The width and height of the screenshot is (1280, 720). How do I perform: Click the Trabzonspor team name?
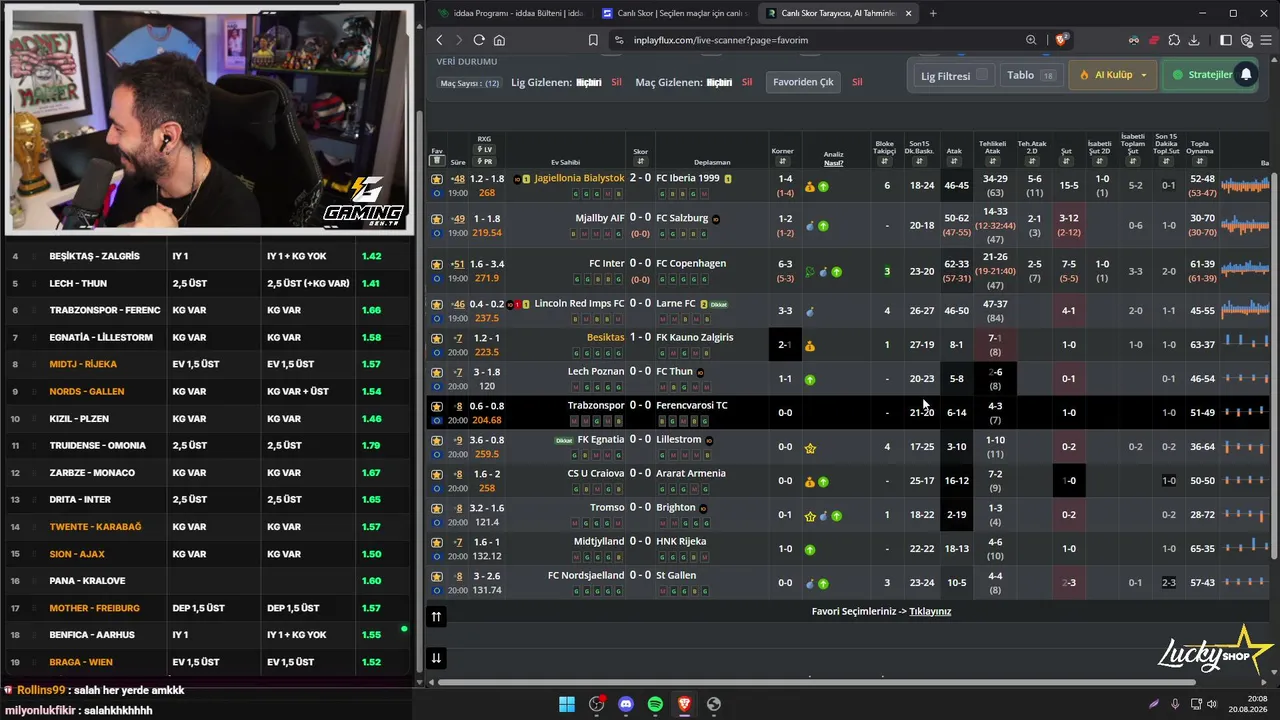596,406
